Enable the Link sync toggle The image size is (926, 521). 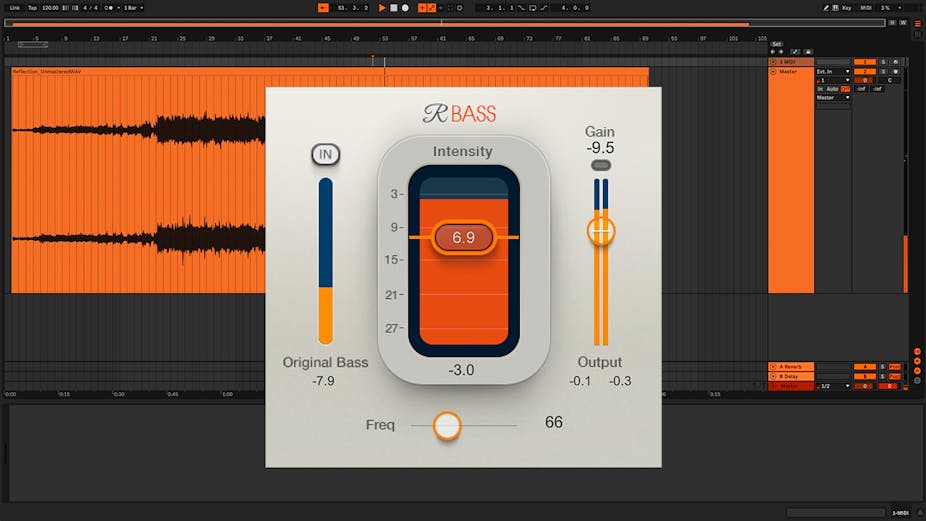[x=12, y=7]
